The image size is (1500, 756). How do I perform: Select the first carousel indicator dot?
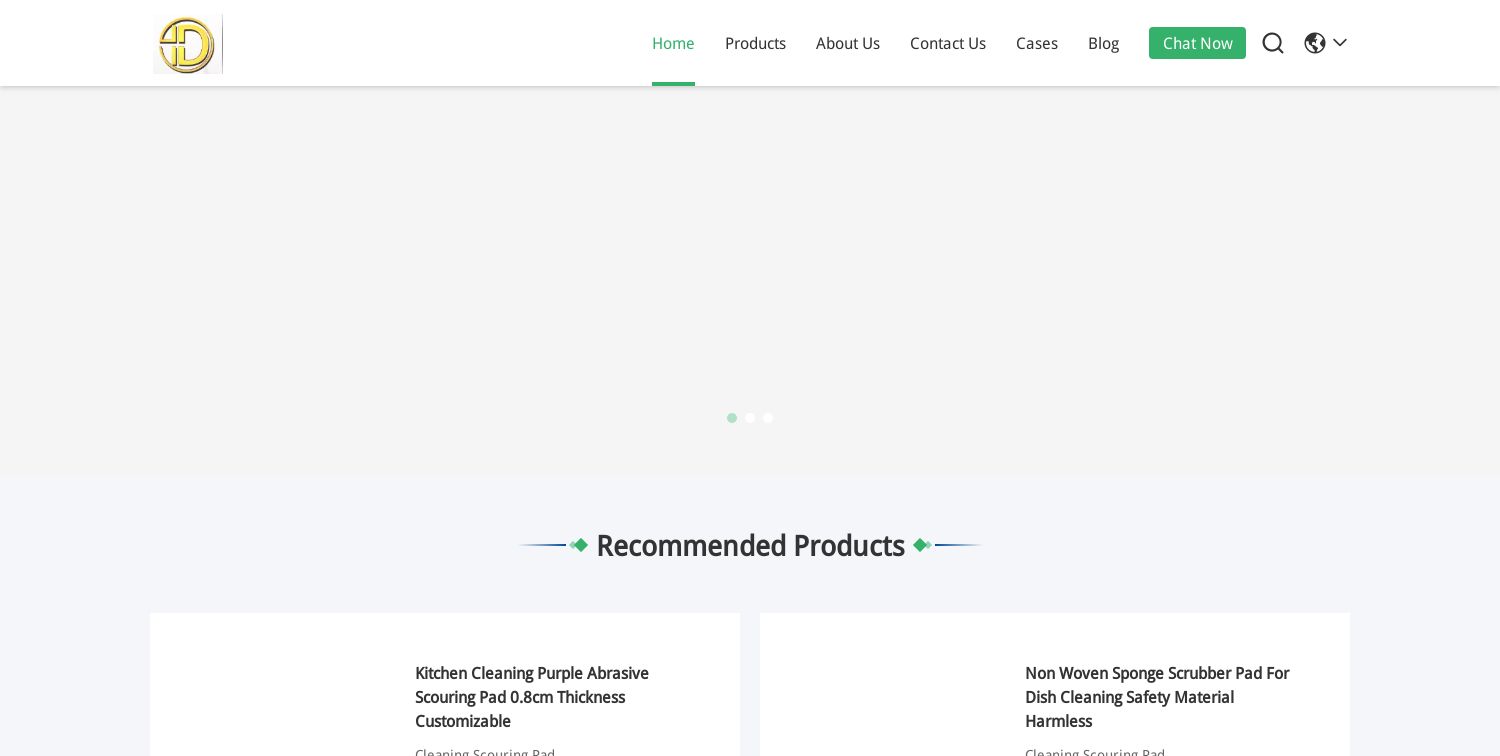(x=732, y=418)
